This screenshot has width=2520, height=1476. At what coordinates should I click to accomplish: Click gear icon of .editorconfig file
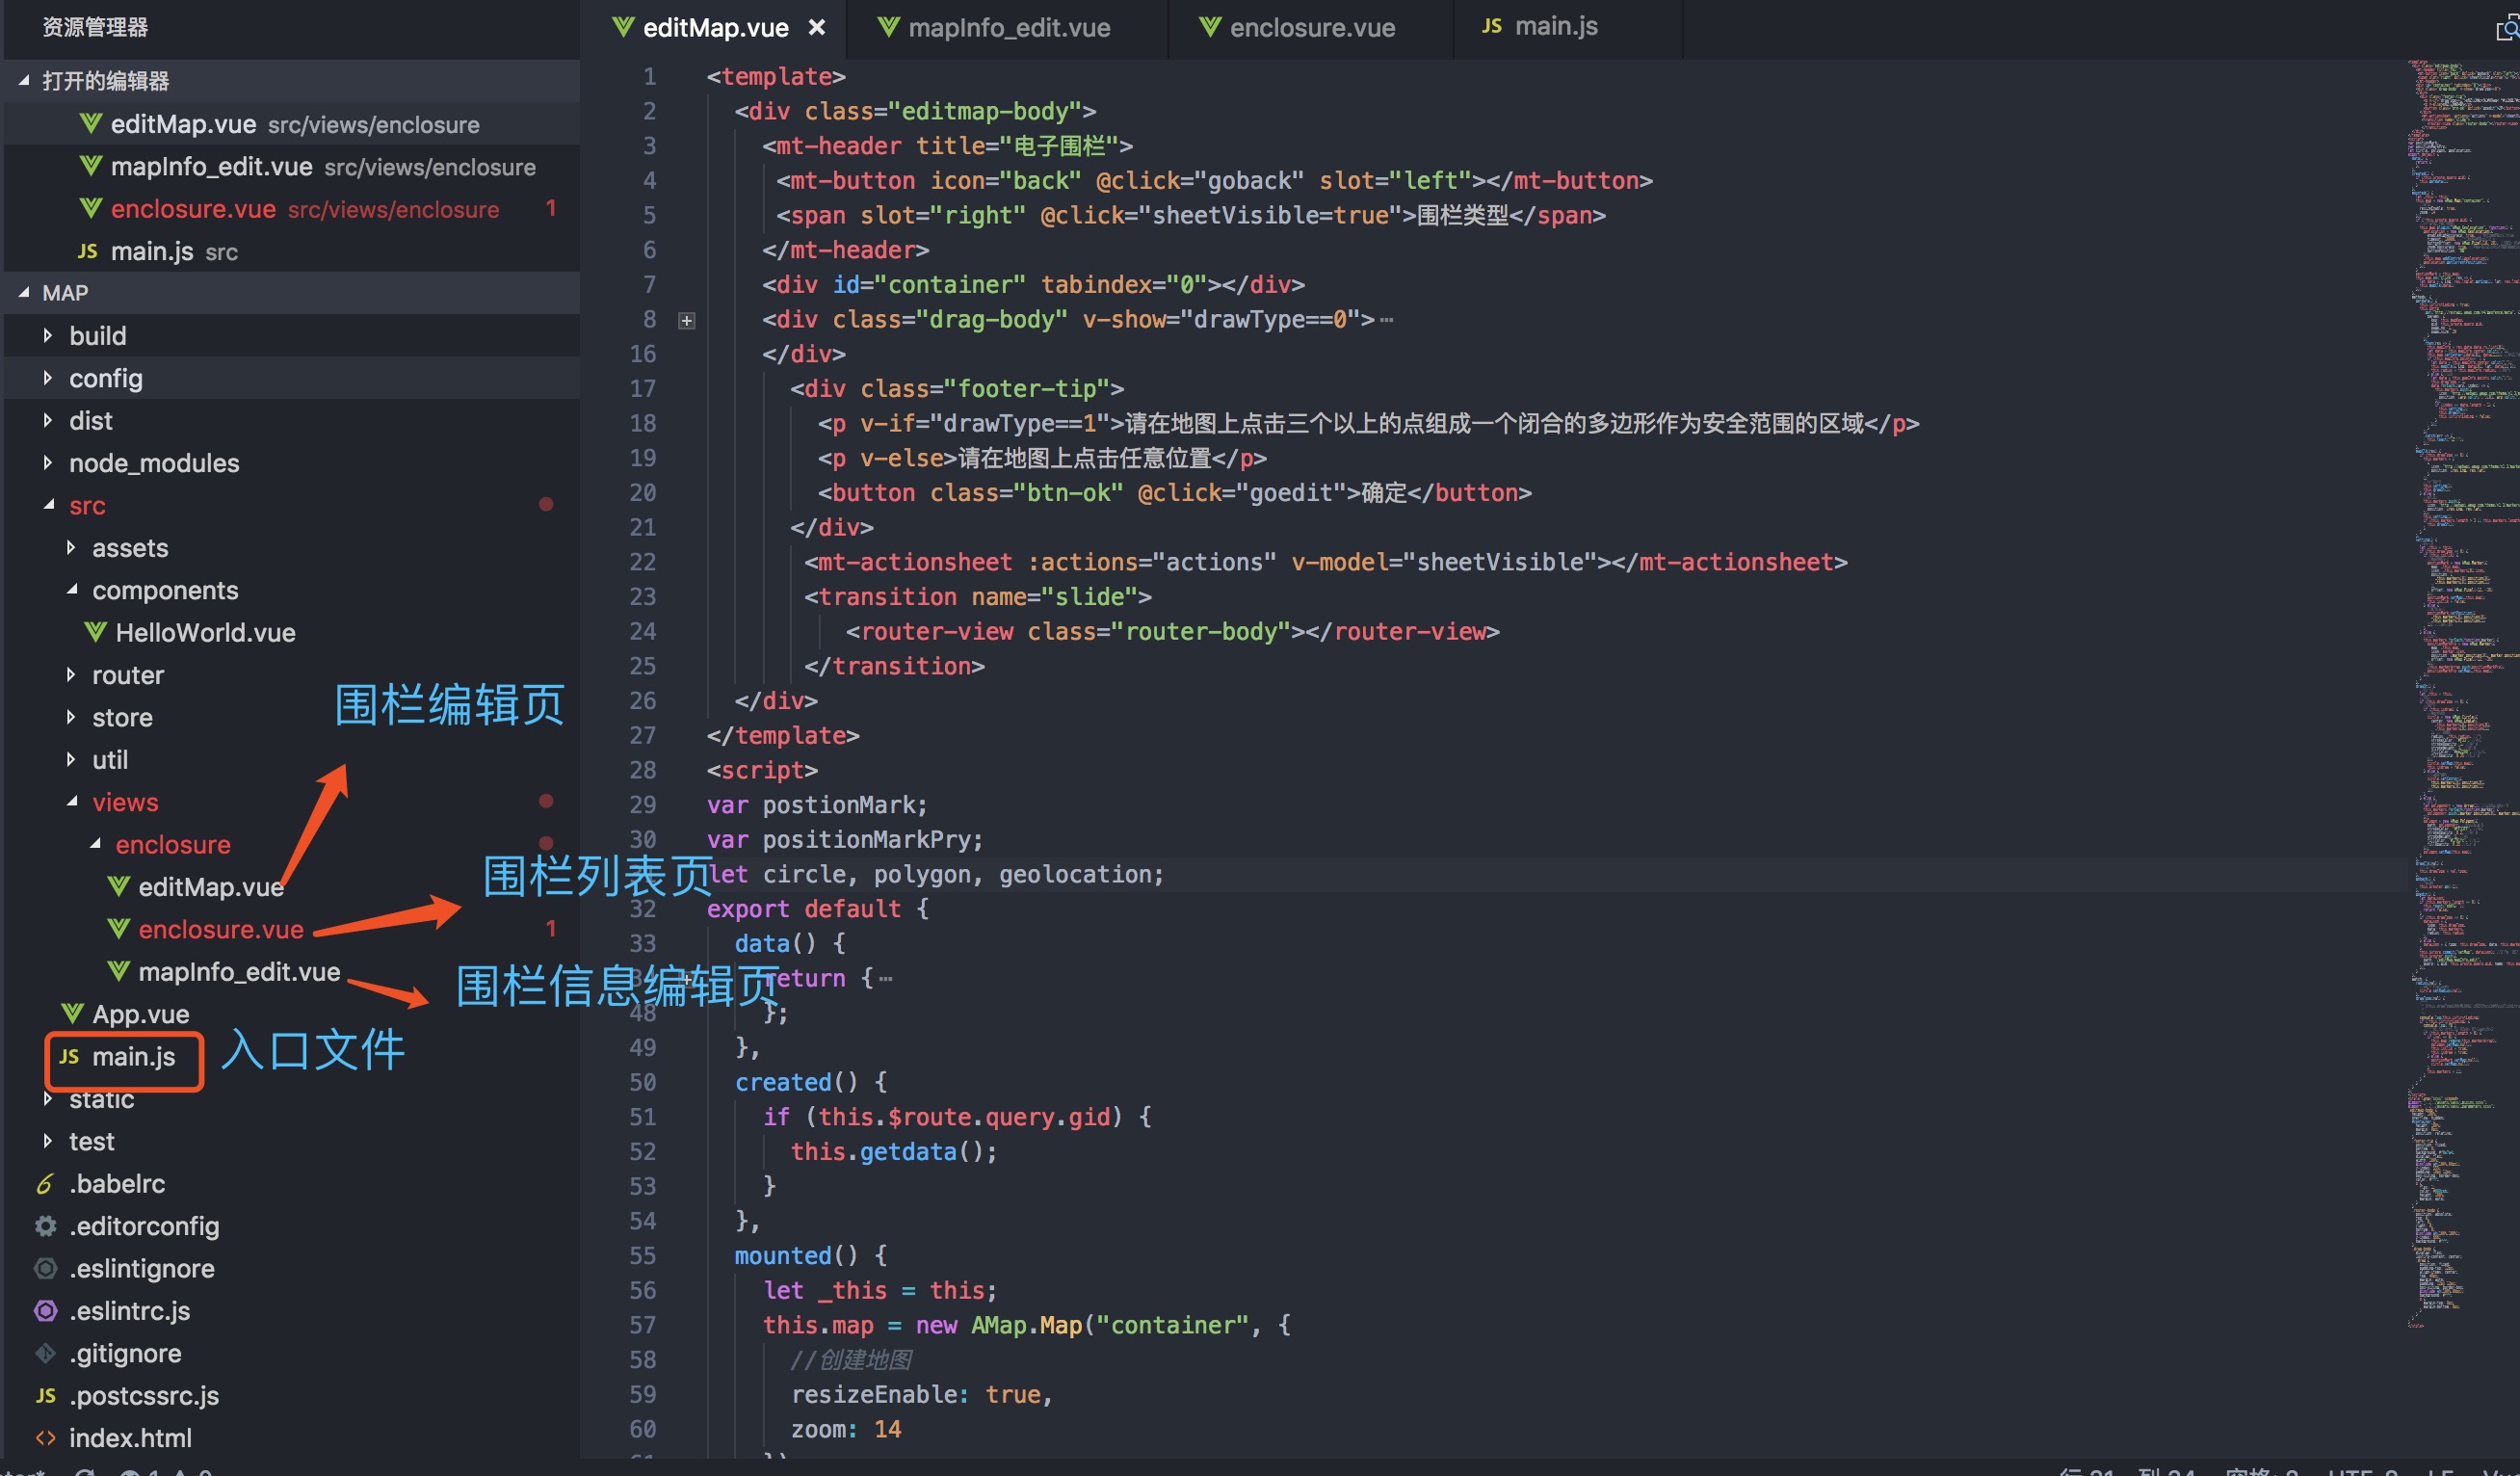pyautogui.click(x=46, y=1226)
